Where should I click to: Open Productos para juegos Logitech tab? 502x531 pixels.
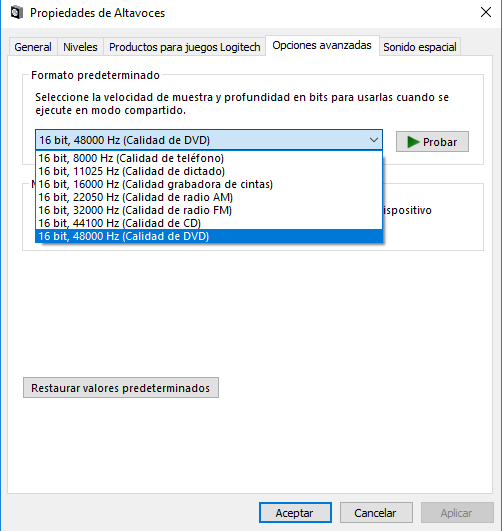click(x=185, y=47)
